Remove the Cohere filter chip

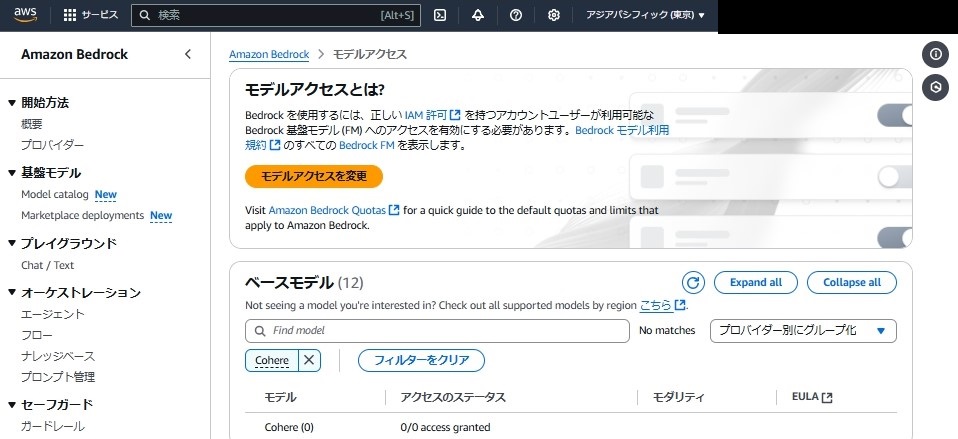pos(309,360)
